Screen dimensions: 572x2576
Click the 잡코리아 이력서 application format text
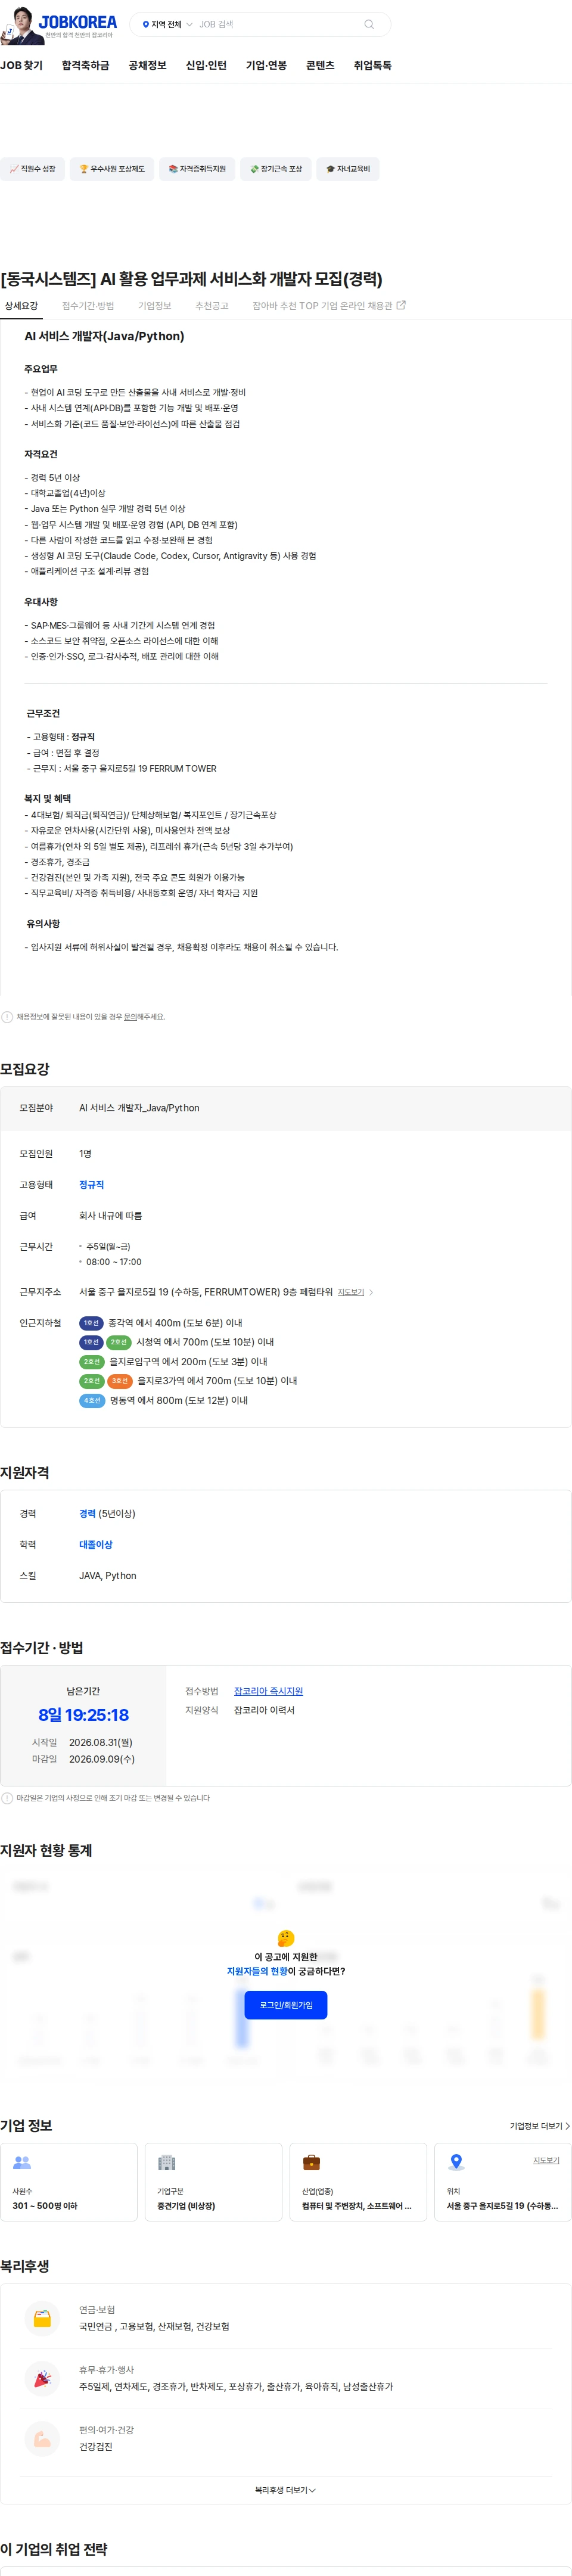[264, 1710]
